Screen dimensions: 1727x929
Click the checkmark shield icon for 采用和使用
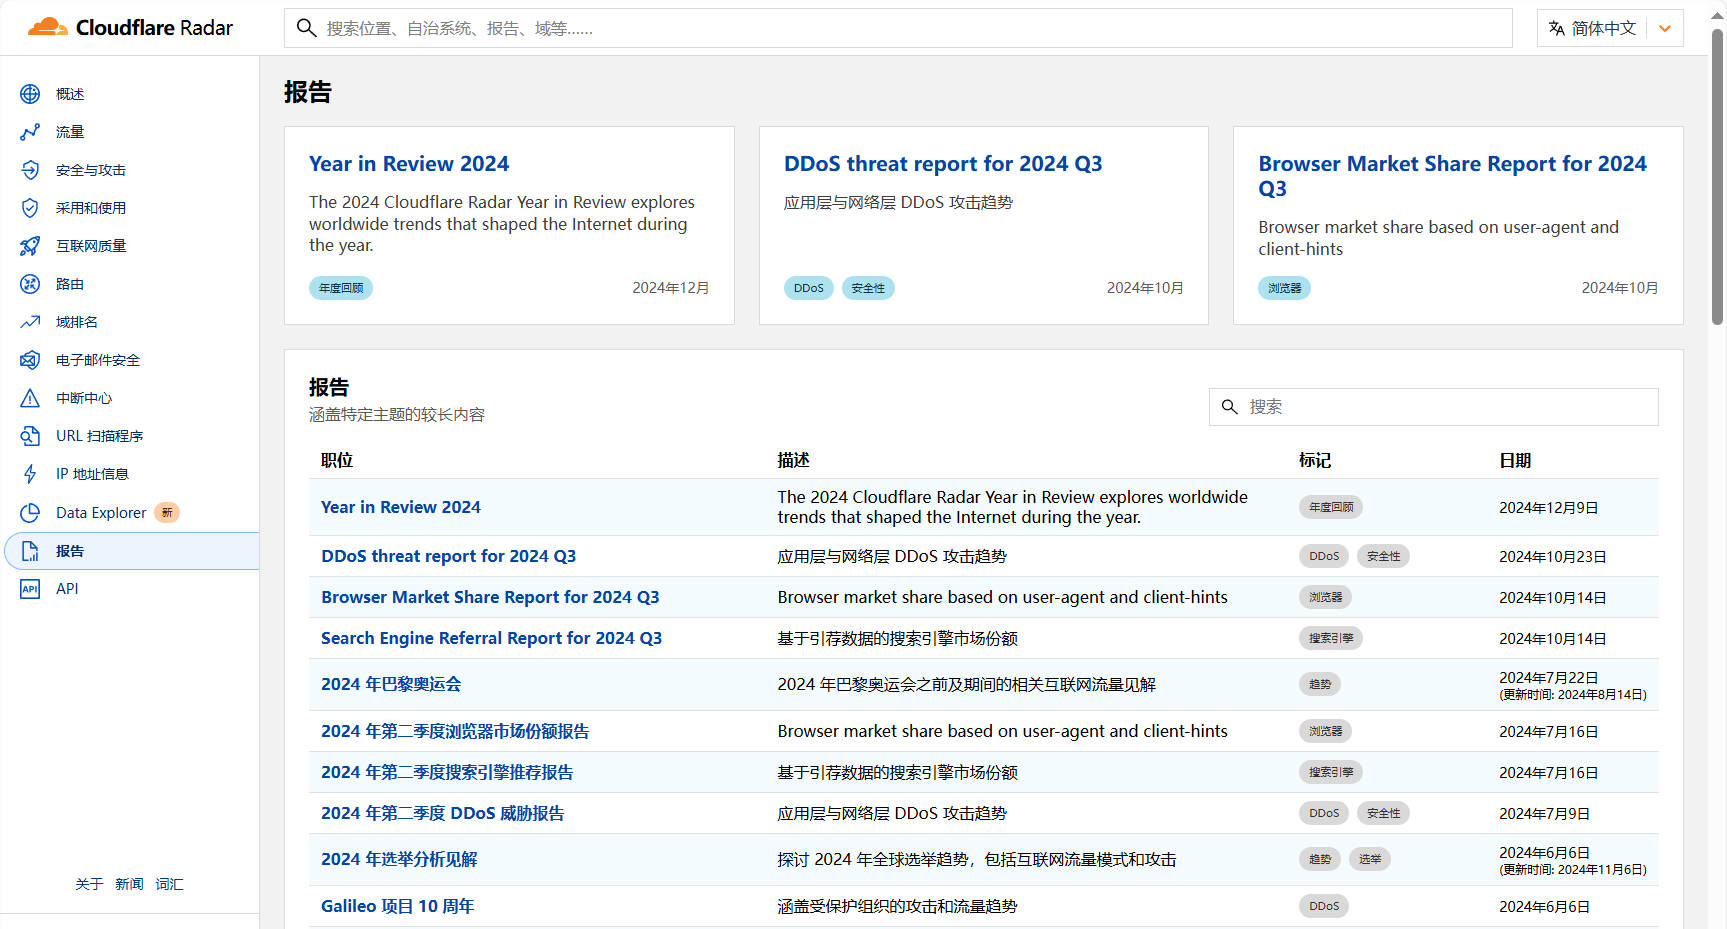pos(30,208)
